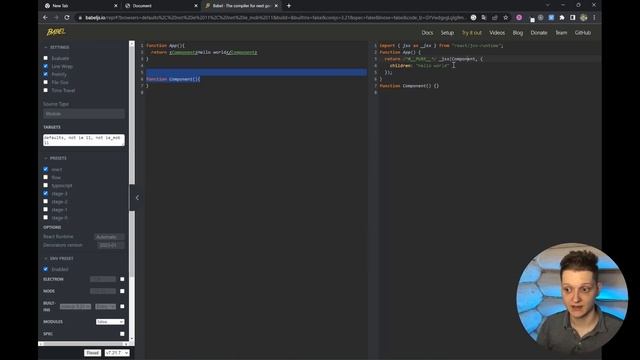Collapse the Env Preset section
Viewport: 640px width, 360px height.
pyautogui.click(x=59, y=258)
